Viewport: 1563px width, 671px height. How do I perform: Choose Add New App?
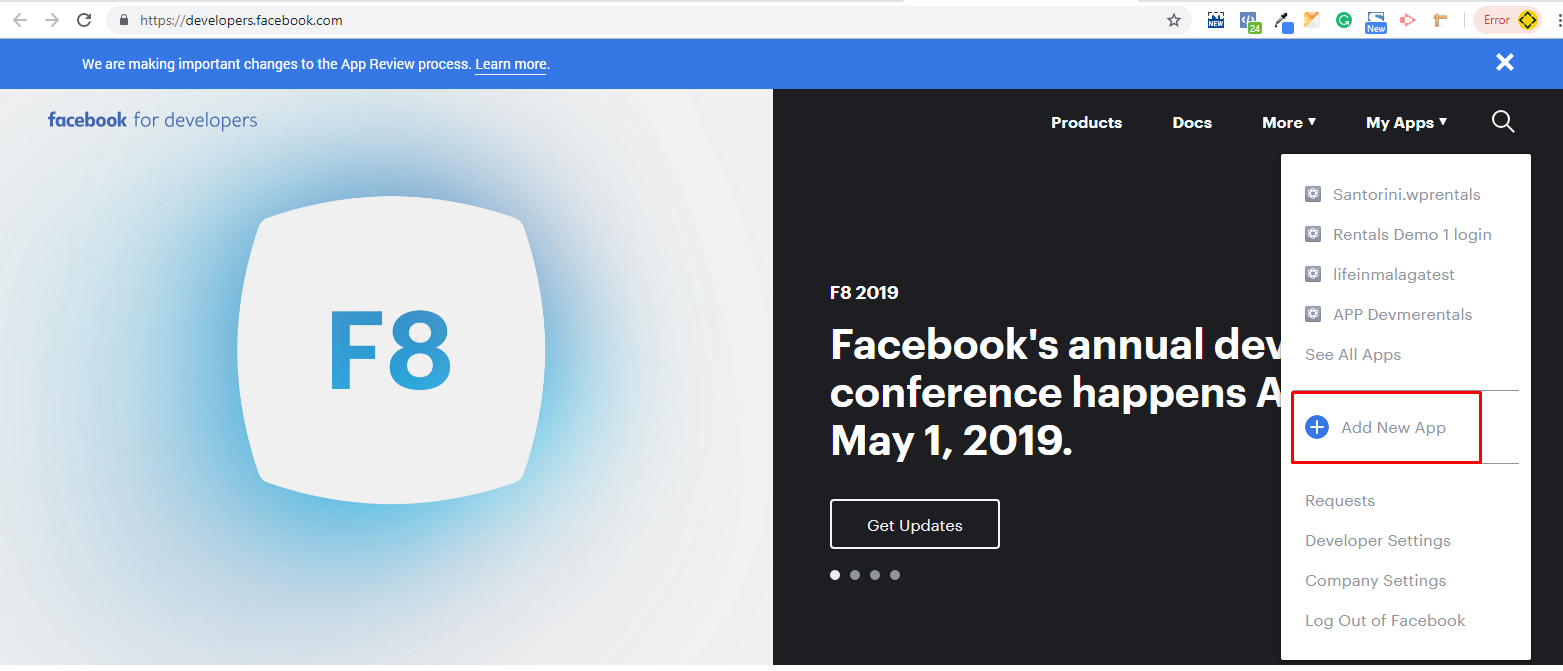(x=1393, y=427)
